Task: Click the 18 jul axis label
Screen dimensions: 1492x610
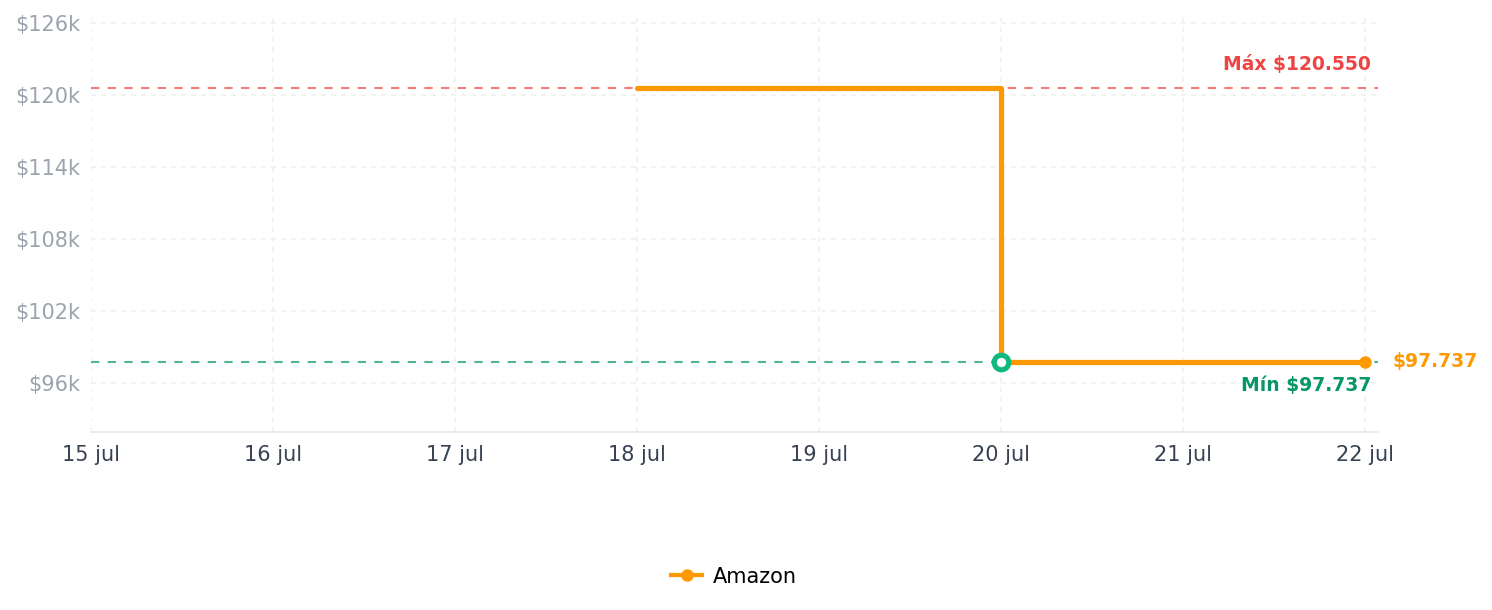Action: click(x=637, y=455)
